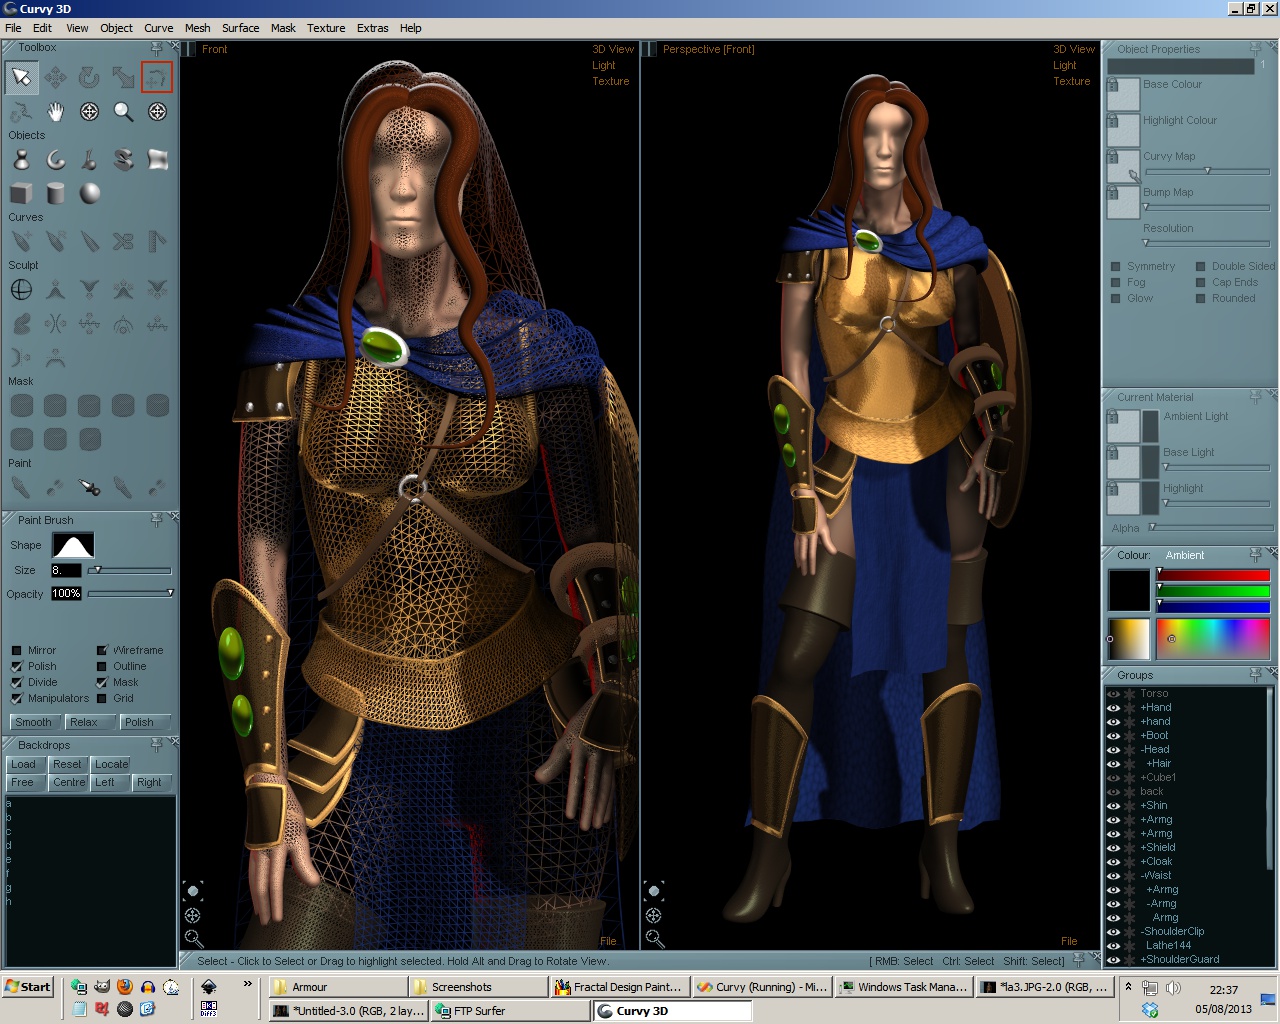Screen dimensions: 1280x1024
Task: Choose the magnifying glass zoom tool
Action: coord(123,112)
